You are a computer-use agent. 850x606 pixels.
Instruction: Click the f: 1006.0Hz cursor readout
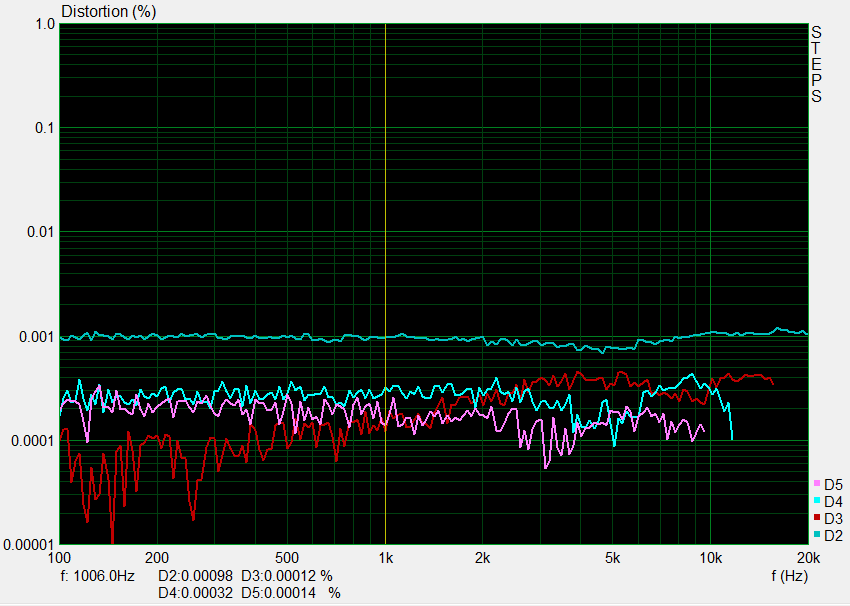click(x=98, y=576)
